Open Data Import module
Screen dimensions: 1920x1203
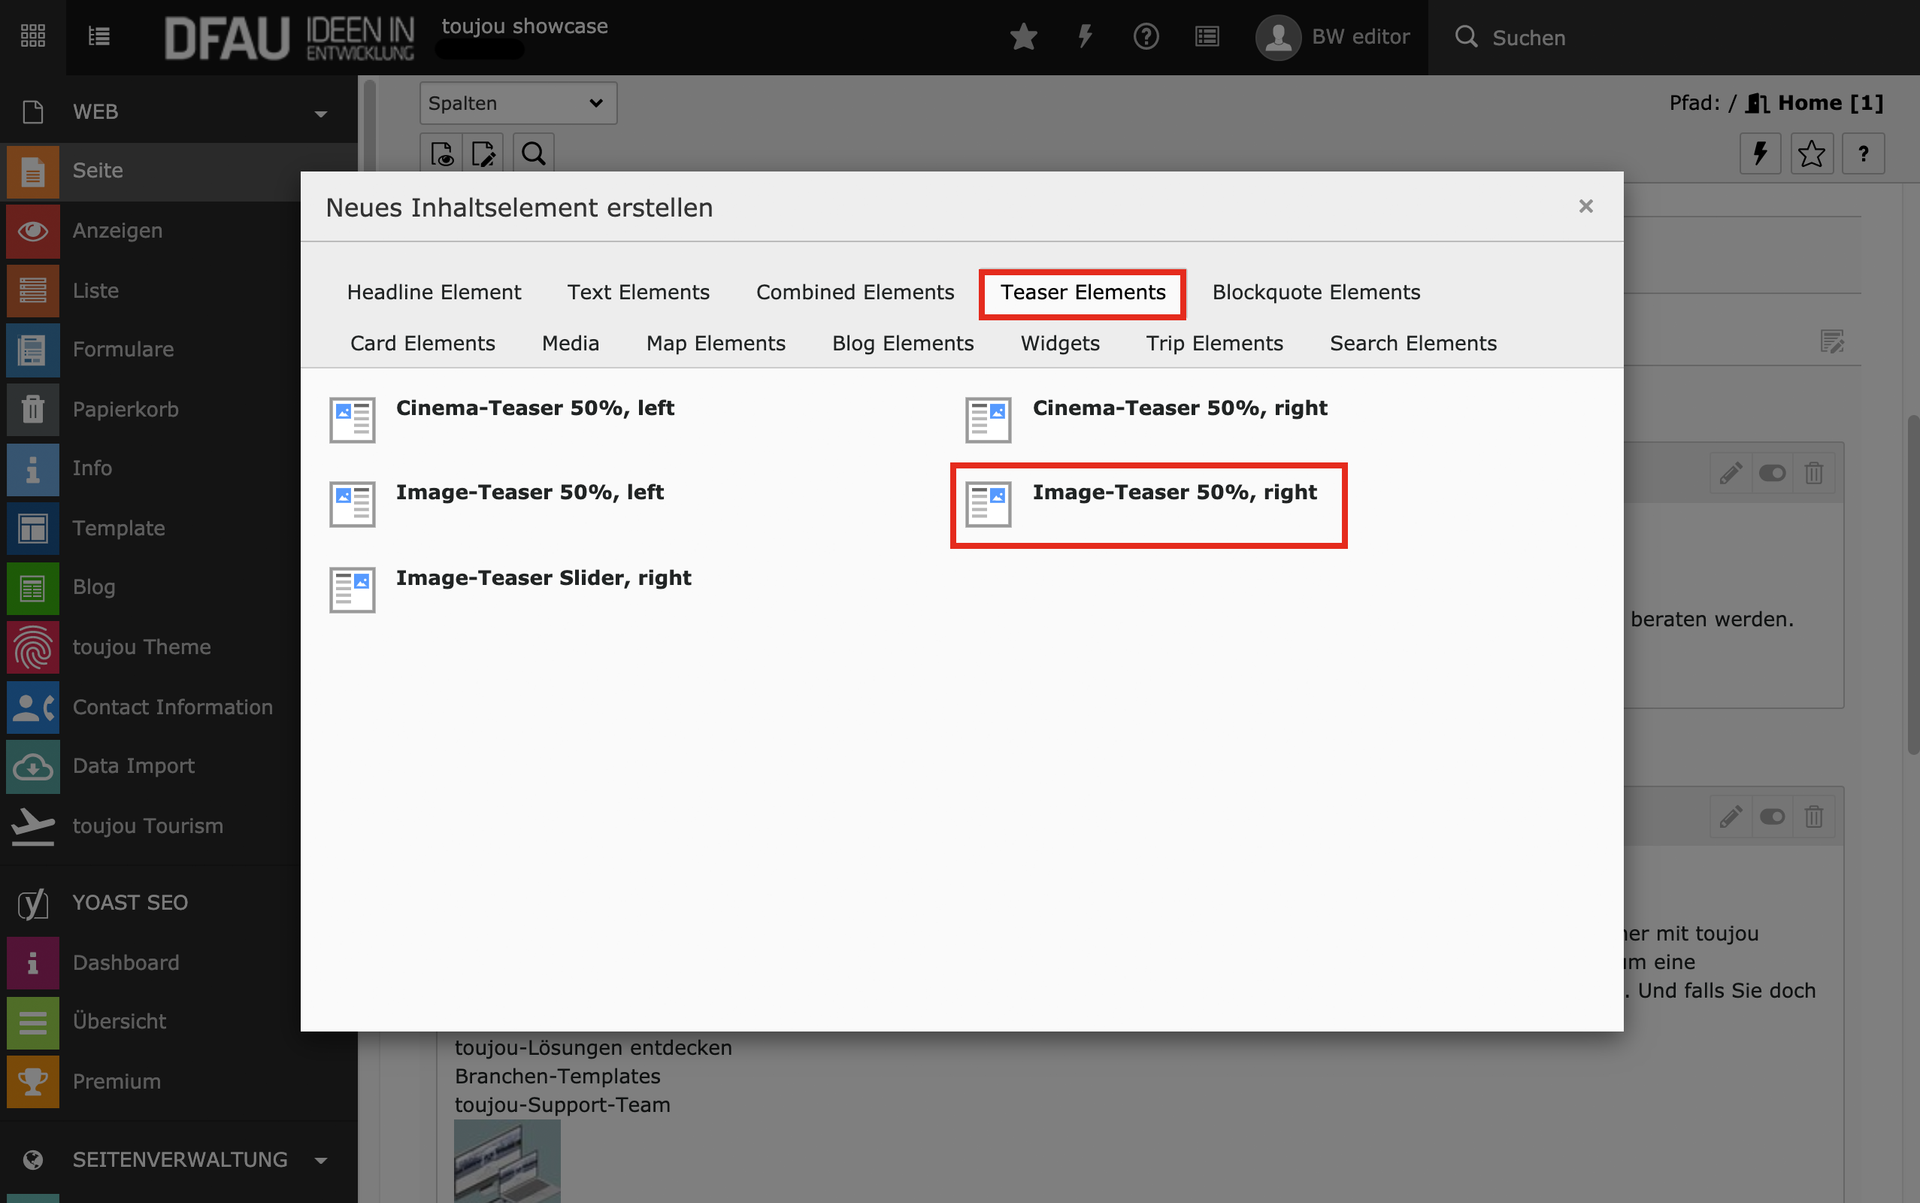pyautogui.click(x=133, y=766)
